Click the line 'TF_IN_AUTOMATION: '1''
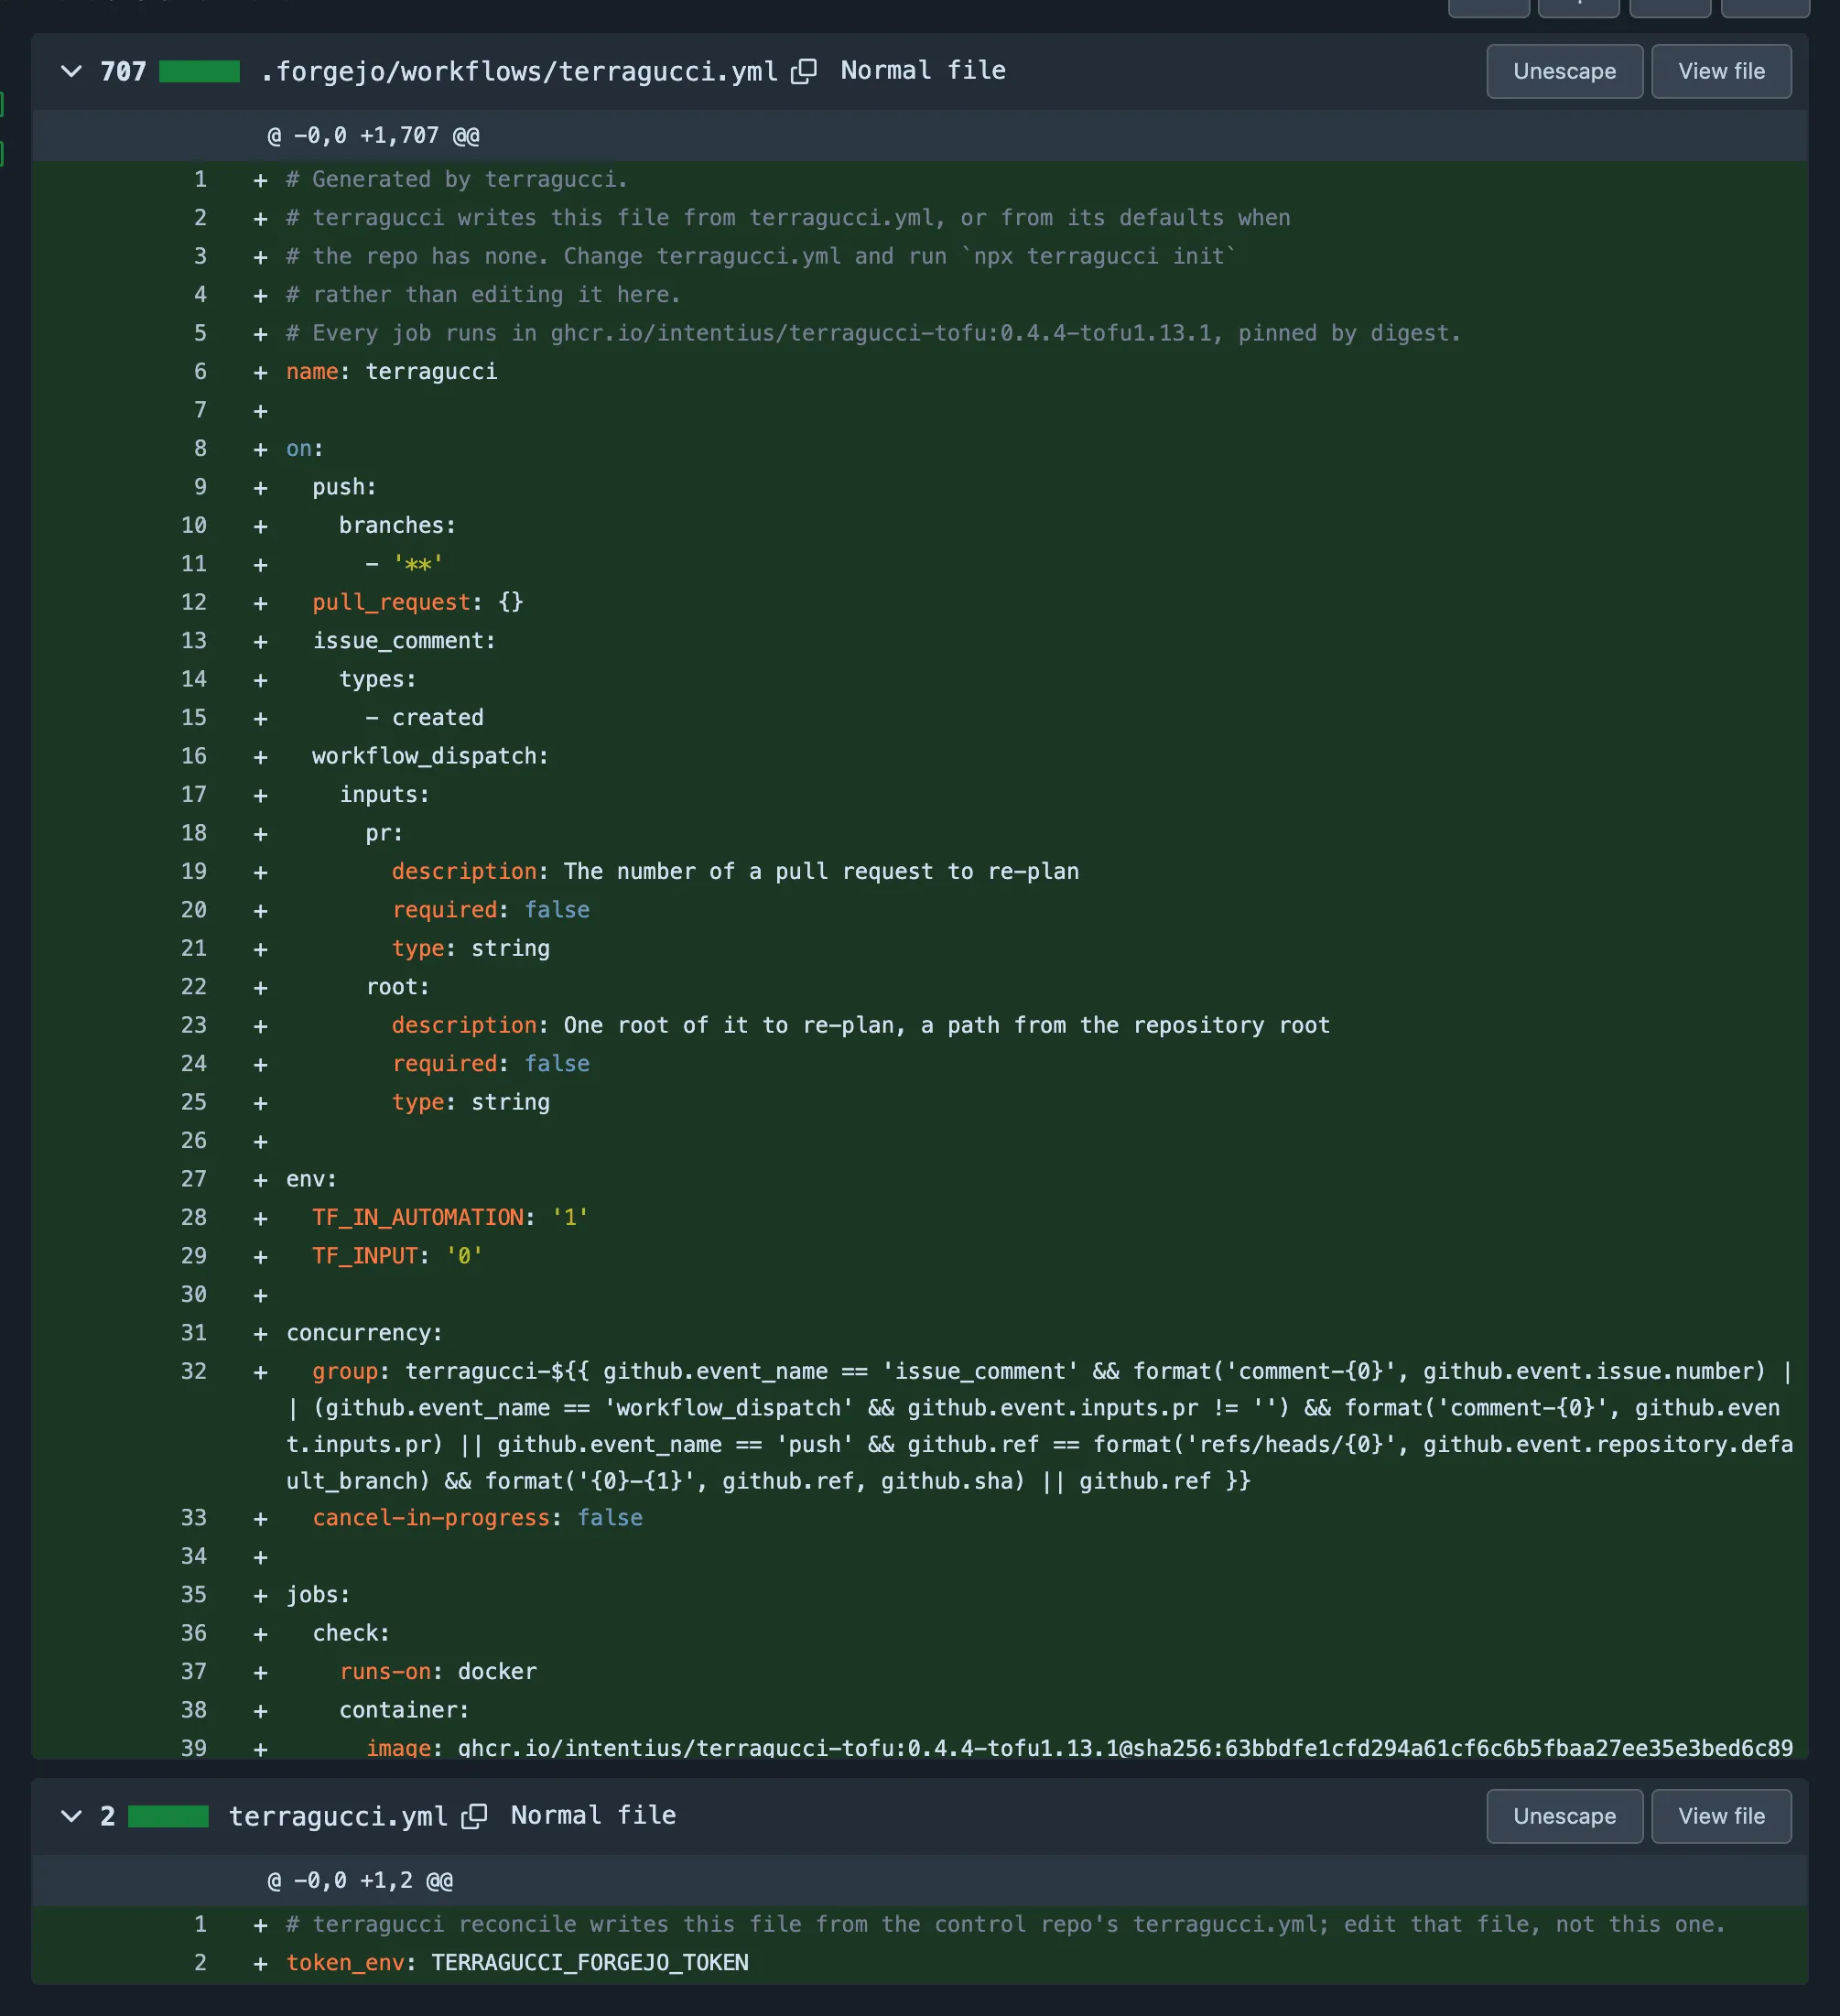Screen dimensions: 1840x2016 click(450, 1218)
